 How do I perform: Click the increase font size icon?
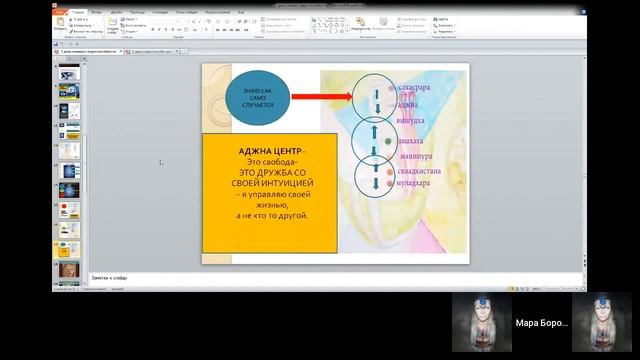click(193, 21)
